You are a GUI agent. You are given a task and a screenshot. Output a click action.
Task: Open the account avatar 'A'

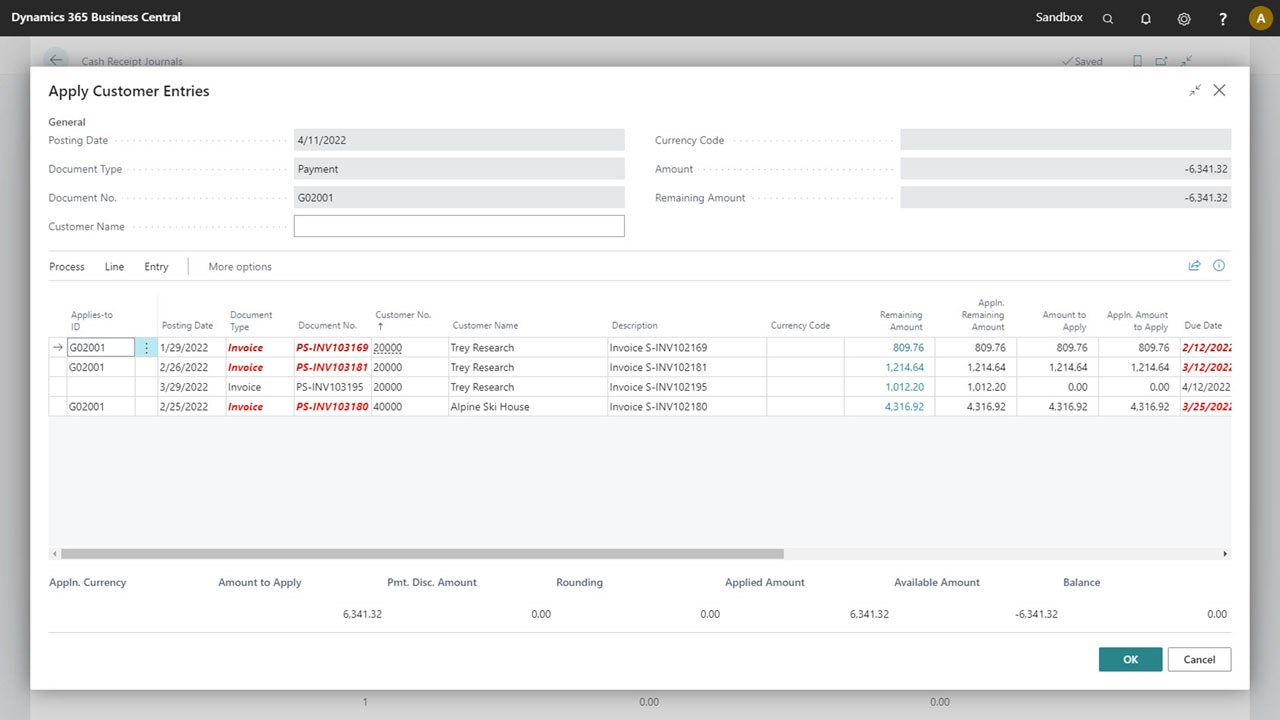1260,18
